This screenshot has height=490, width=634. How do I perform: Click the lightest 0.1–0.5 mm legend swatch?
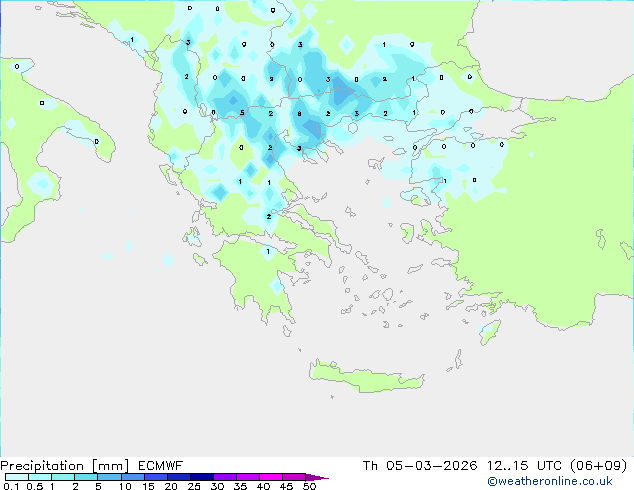[17, 477]
